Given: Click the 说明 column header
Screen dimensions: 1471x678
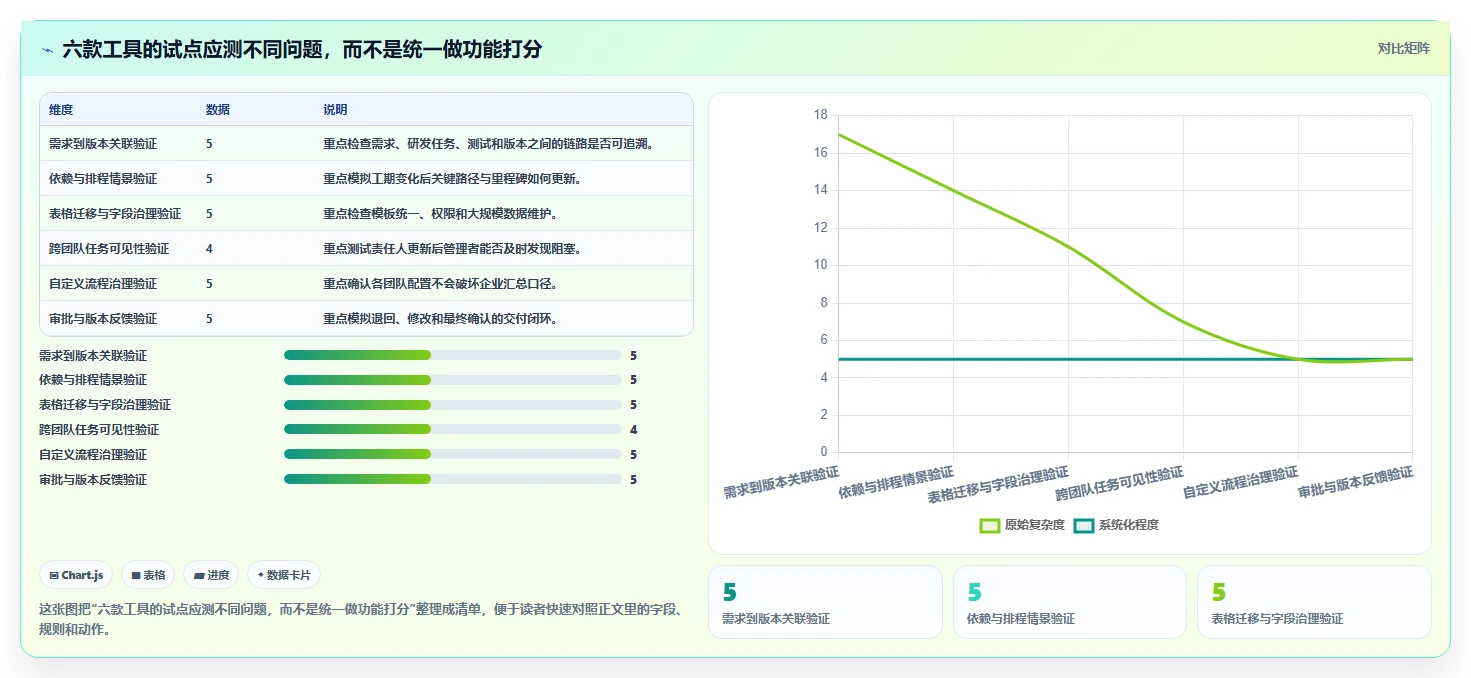Looking at the screenshot, I should [335, 110].
